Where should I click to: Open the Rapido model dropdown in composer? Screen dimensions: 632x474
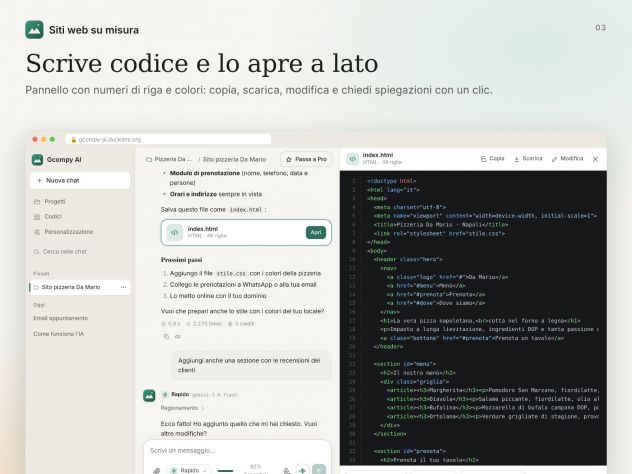click(189, 470)
